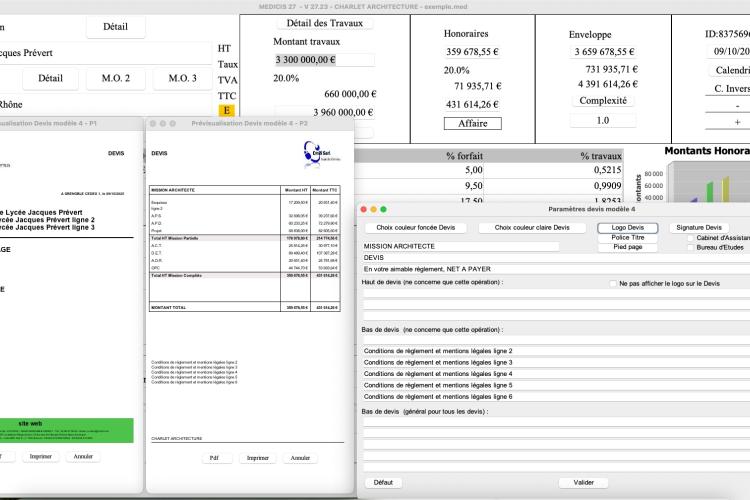Click Conditions de règlement ligne 3 field
This screenshot has height=500, width=750.
556,362
